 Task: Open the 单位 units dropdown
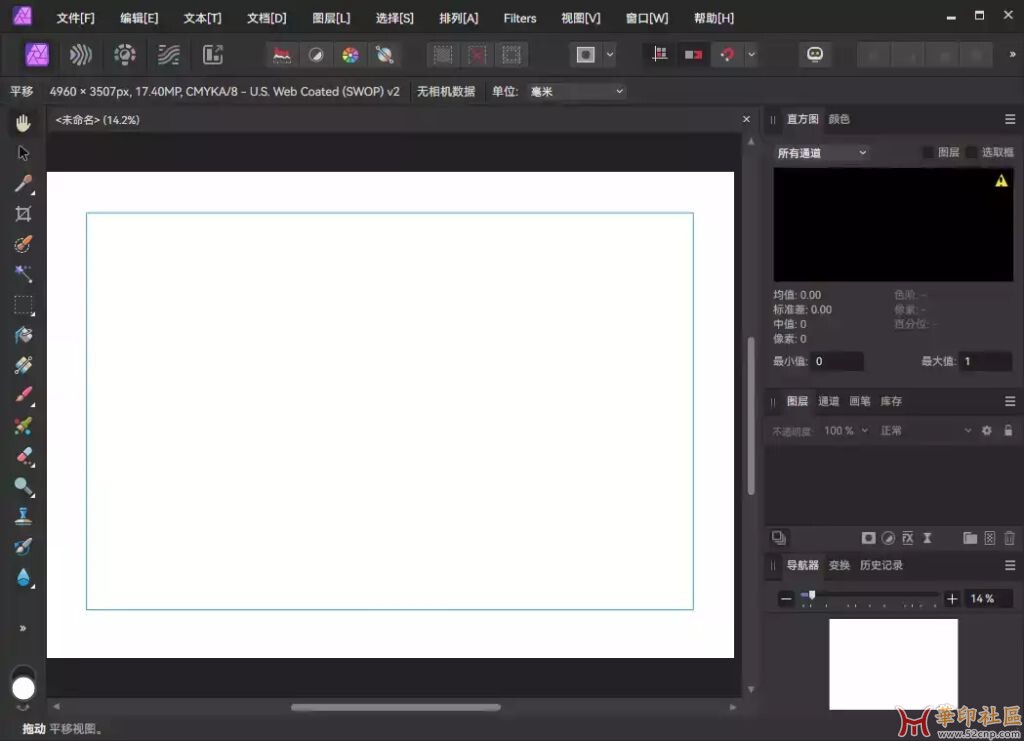[576, 91]
